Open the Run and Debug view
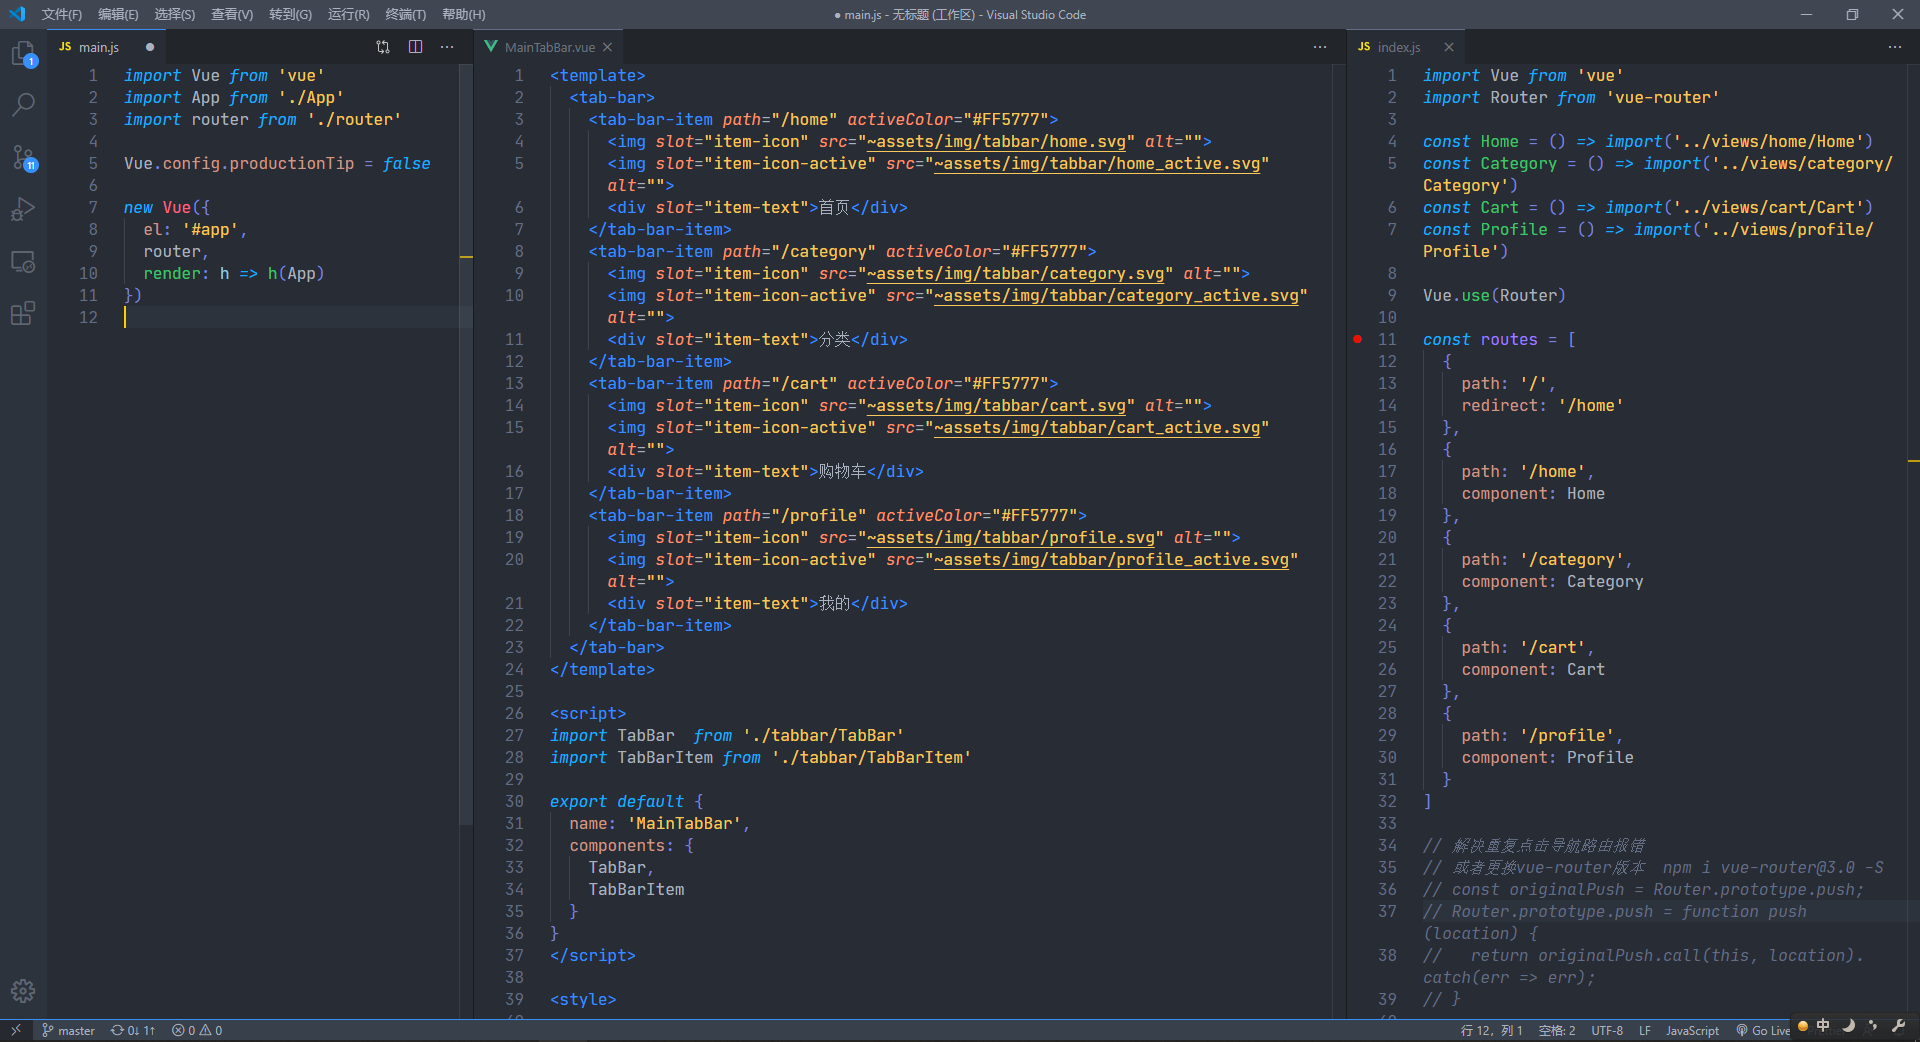This screenshot has width=1920, height=1042. point(23,209)
